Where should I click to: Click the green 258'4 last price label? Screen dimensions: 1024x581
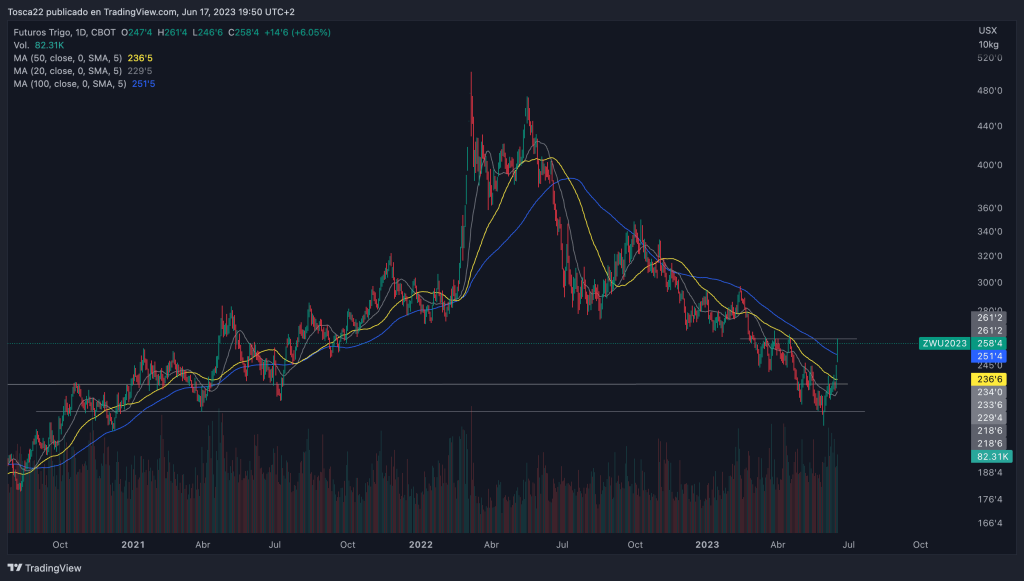click(988, 342)
